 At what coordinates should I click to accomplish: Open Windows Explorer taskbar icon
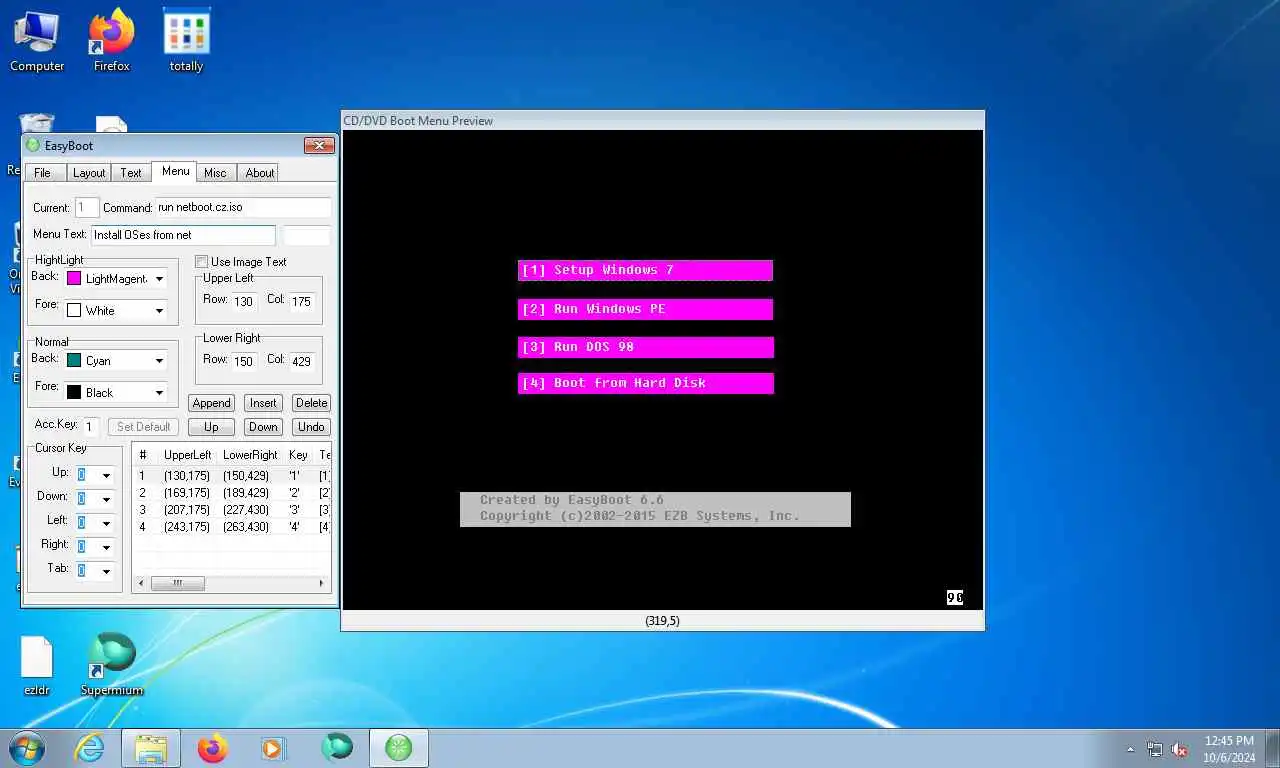[x=151, y=748]
